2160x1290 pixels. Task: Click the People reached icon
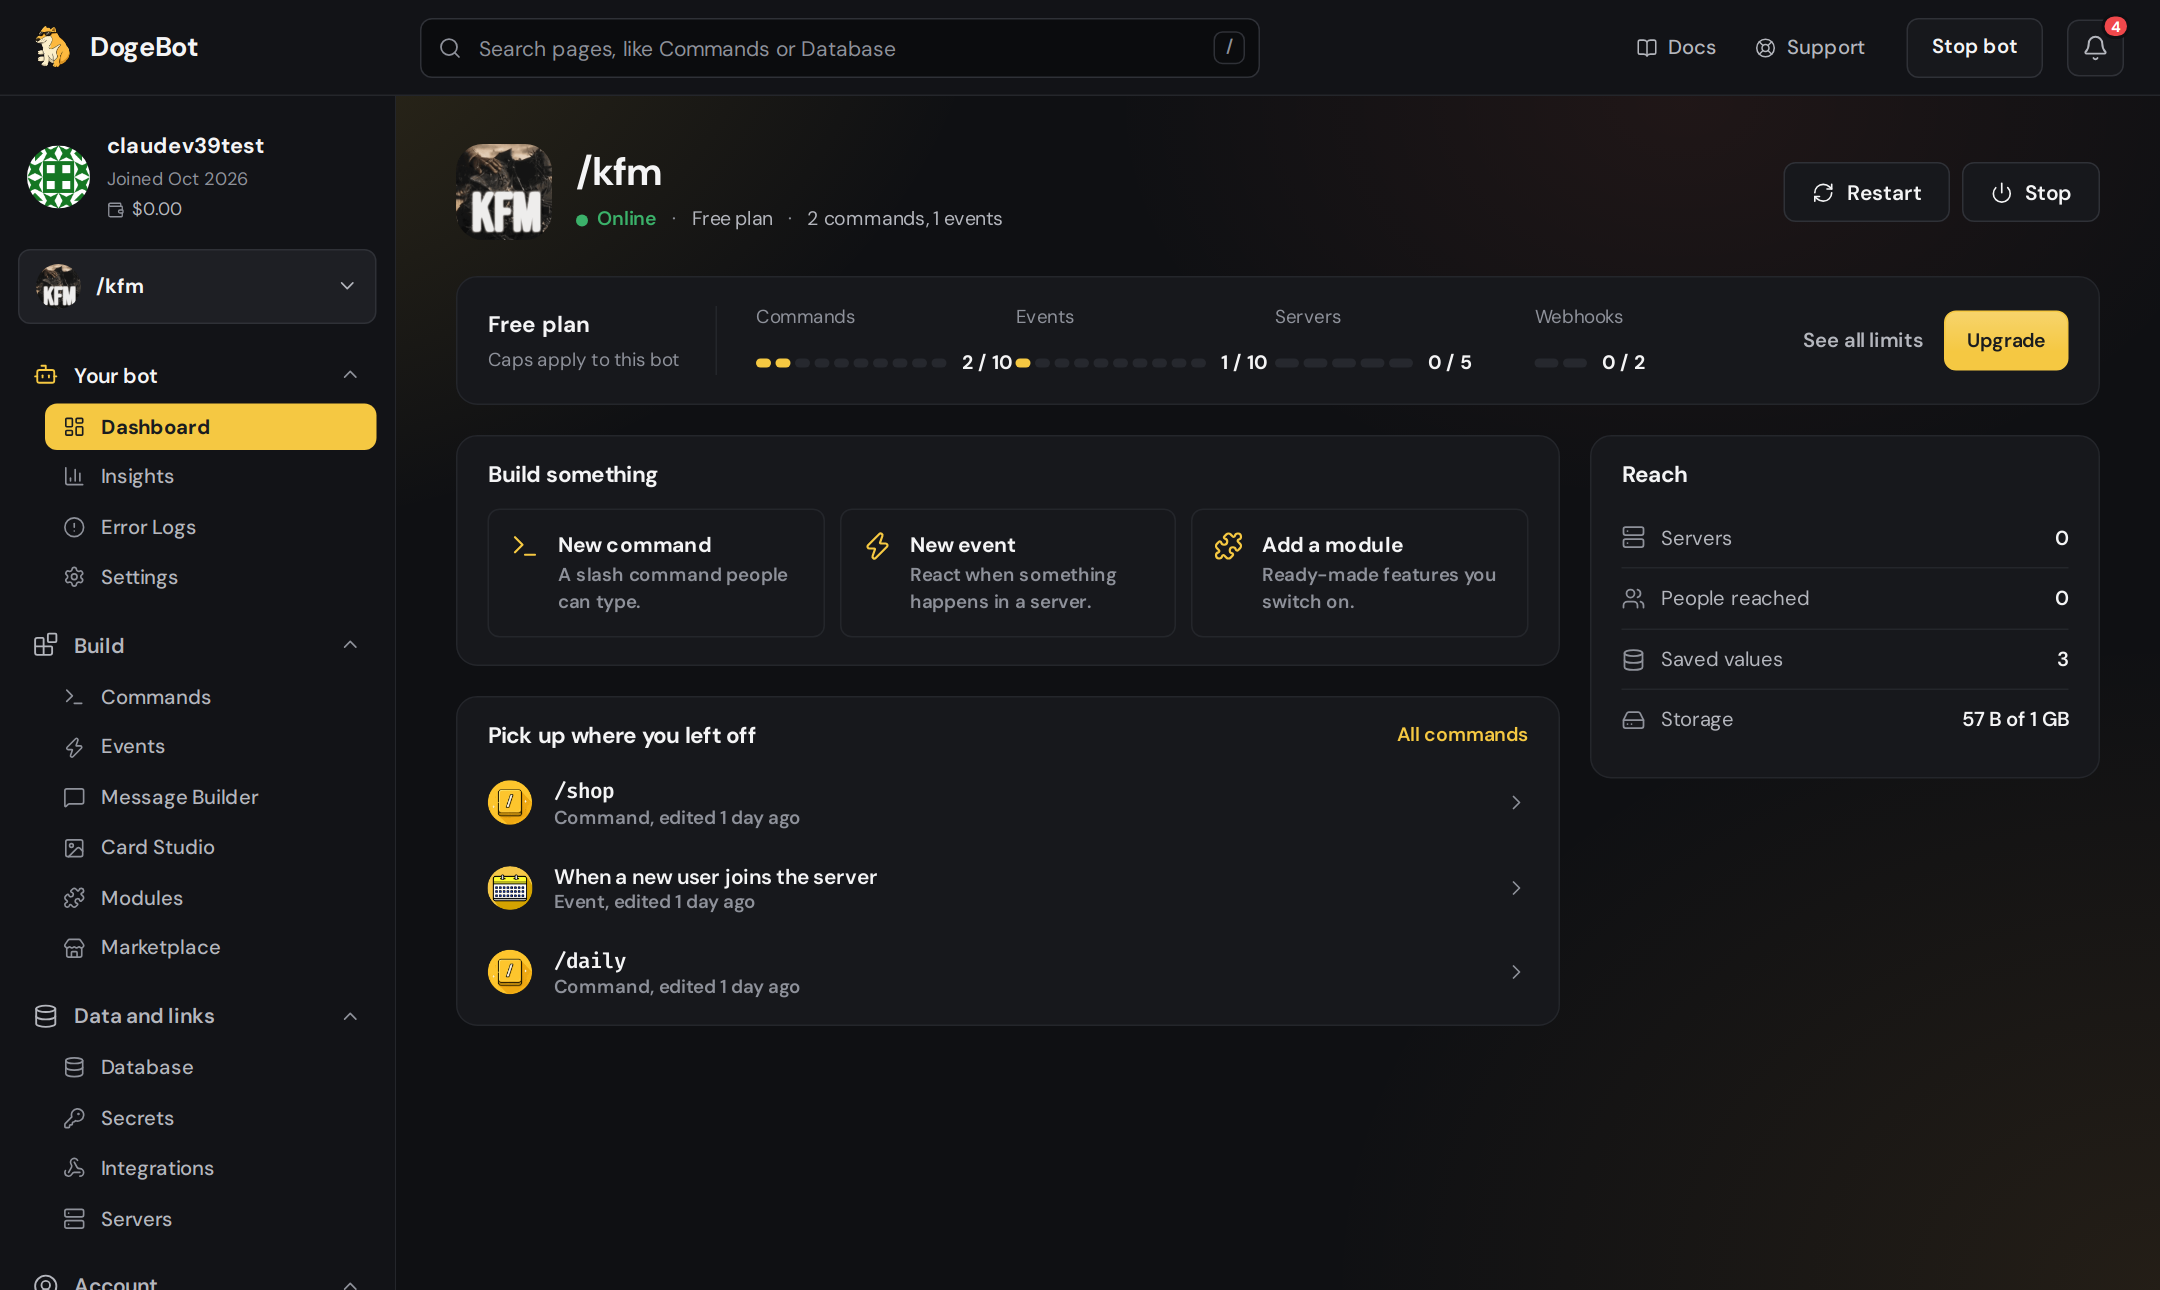tap(1633, 598)
